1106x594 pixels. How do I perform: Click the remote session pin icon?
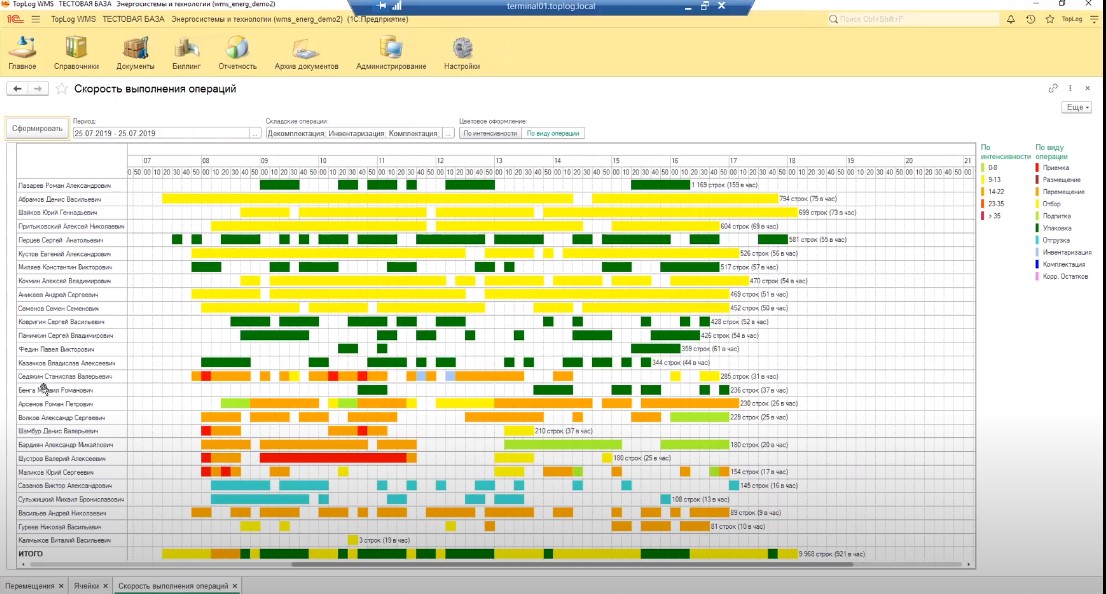coord(382,6)
